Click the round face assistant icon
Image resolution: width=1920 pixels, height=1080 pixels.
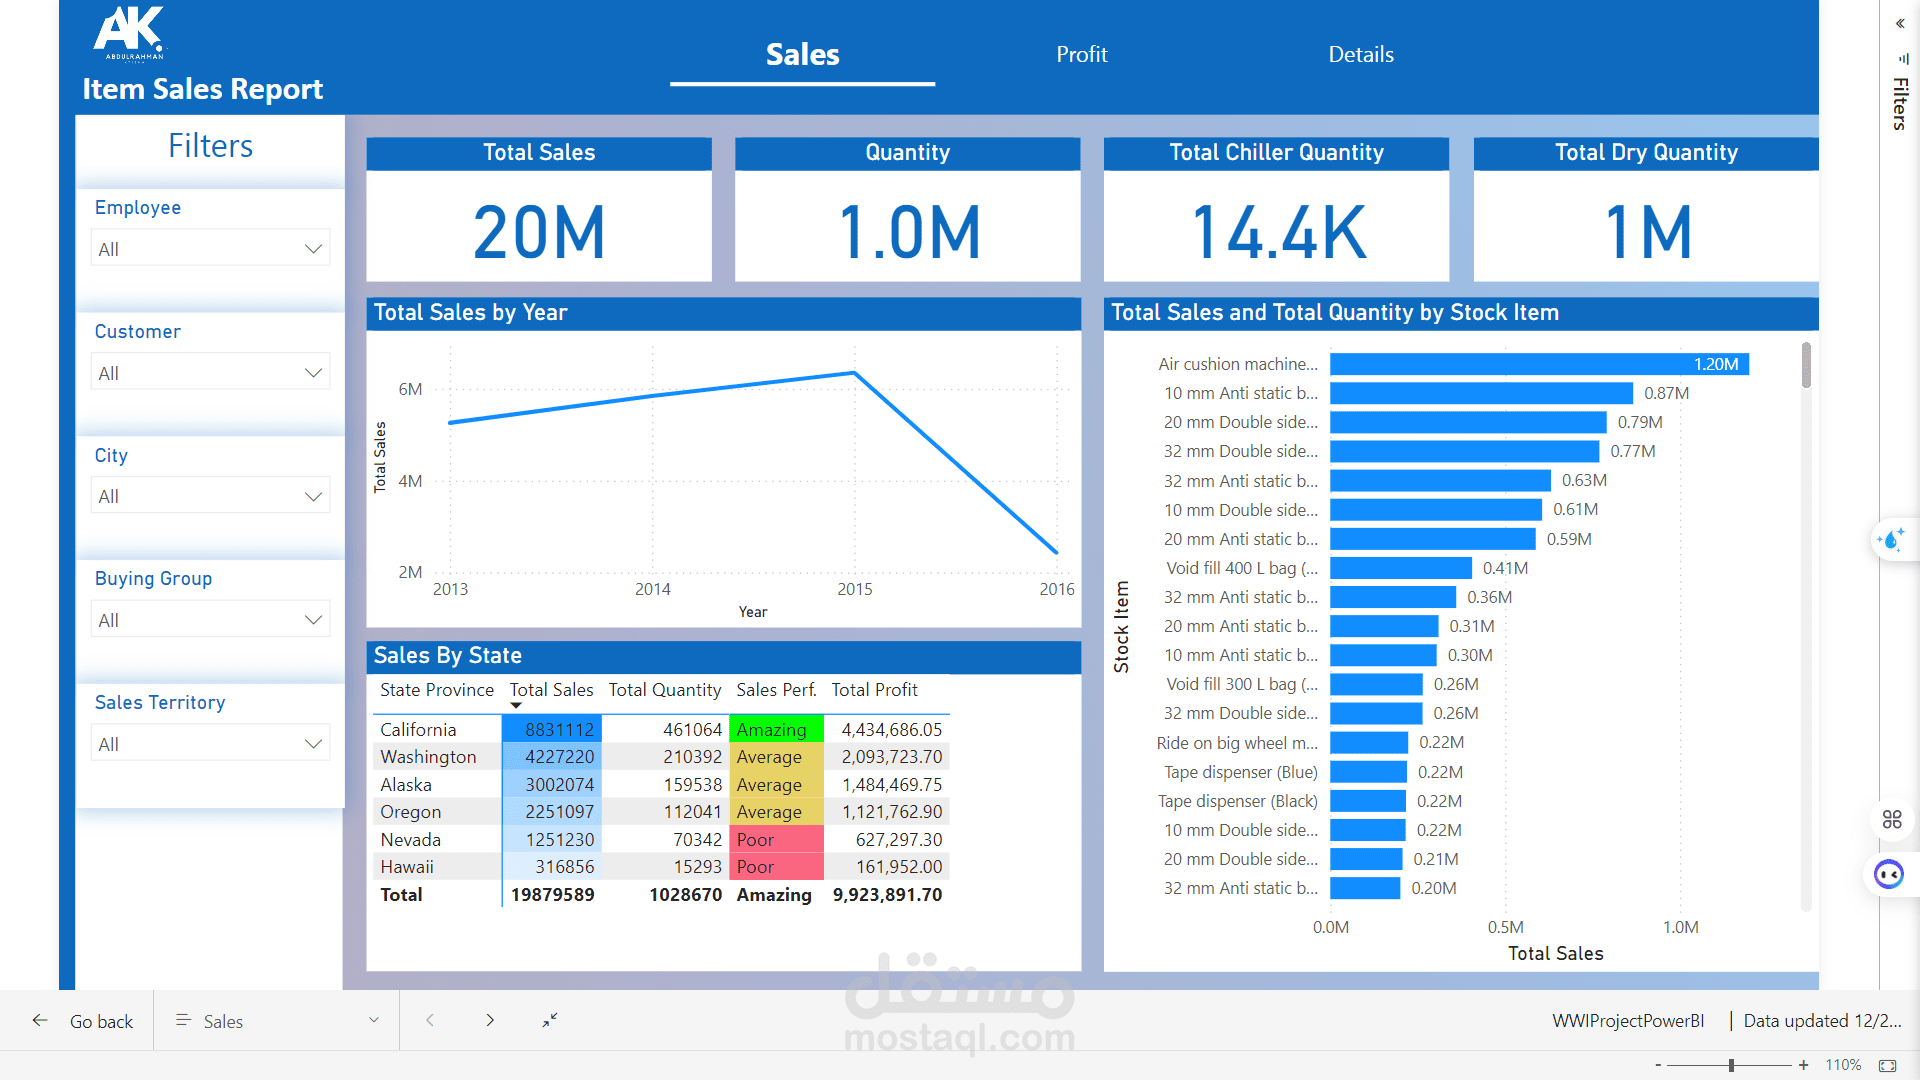(1888, 875)
